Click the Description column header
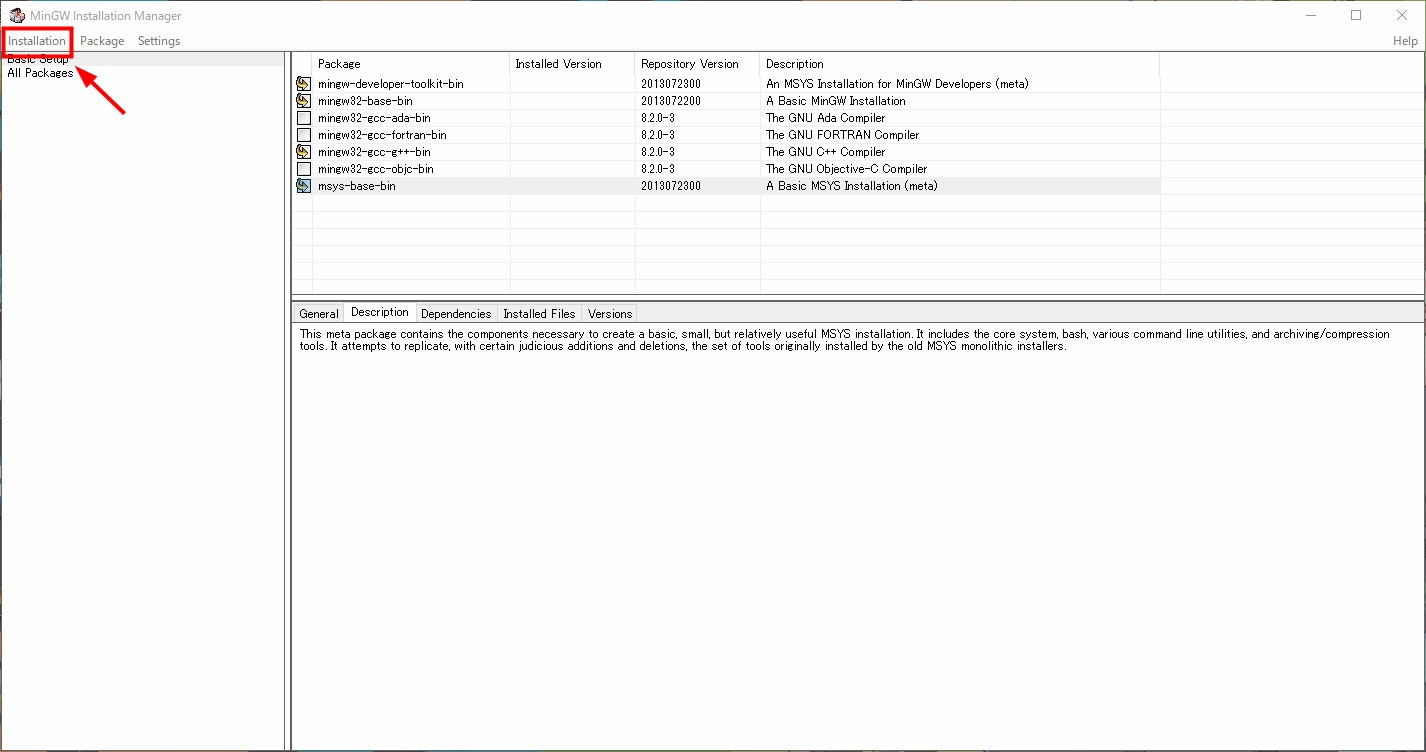The image size is (1426, 752). pyautogui.click(x=959, y=64)
